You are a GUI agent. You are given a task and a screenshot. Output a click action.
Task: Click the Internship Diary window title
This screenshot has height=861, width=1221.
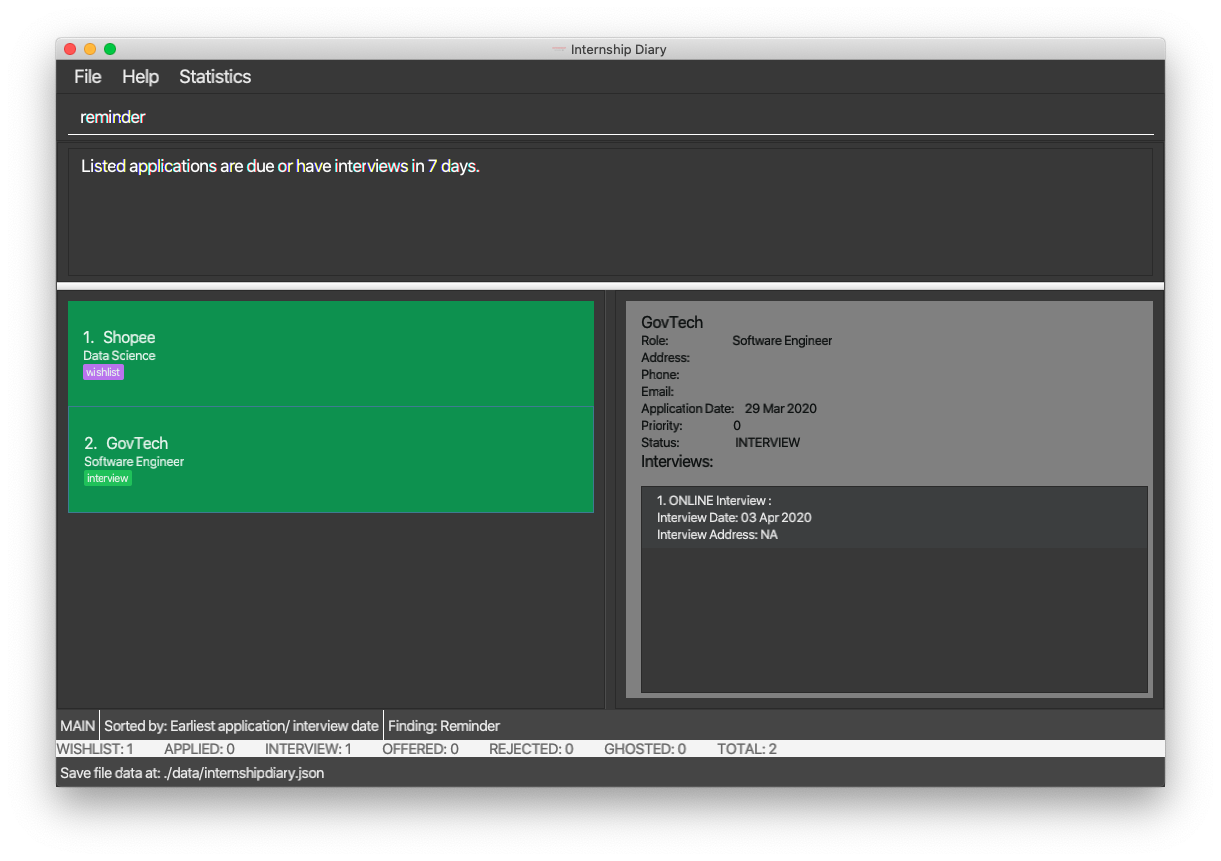click(618, 49)
